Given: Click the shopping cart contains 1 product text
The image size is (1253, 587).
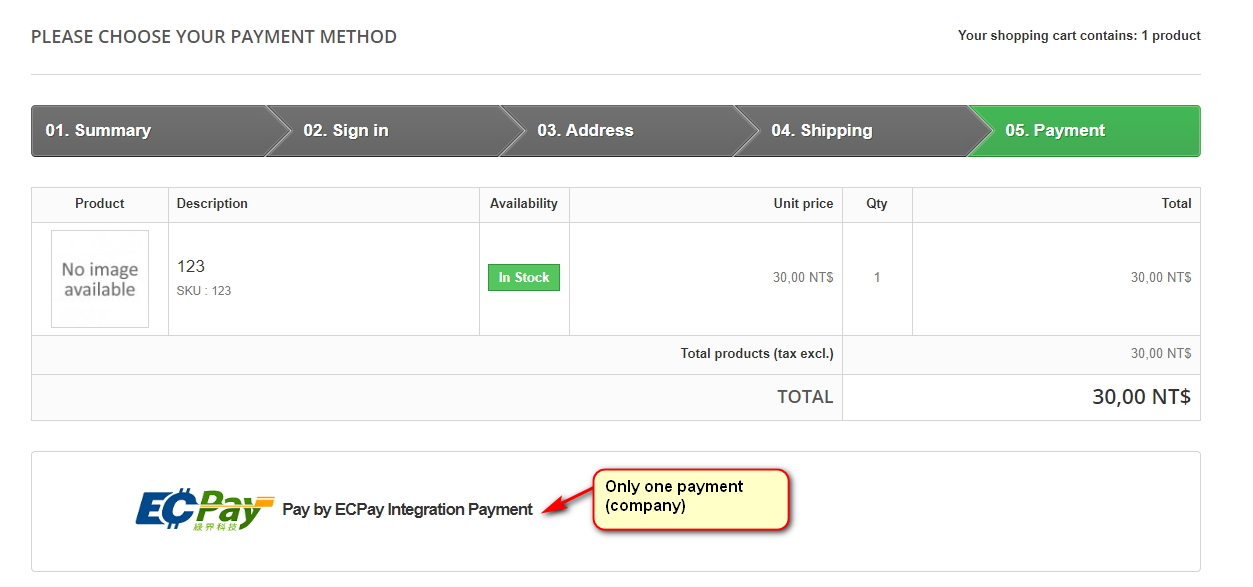Looking at the screenshot, I should (1079, 35).
